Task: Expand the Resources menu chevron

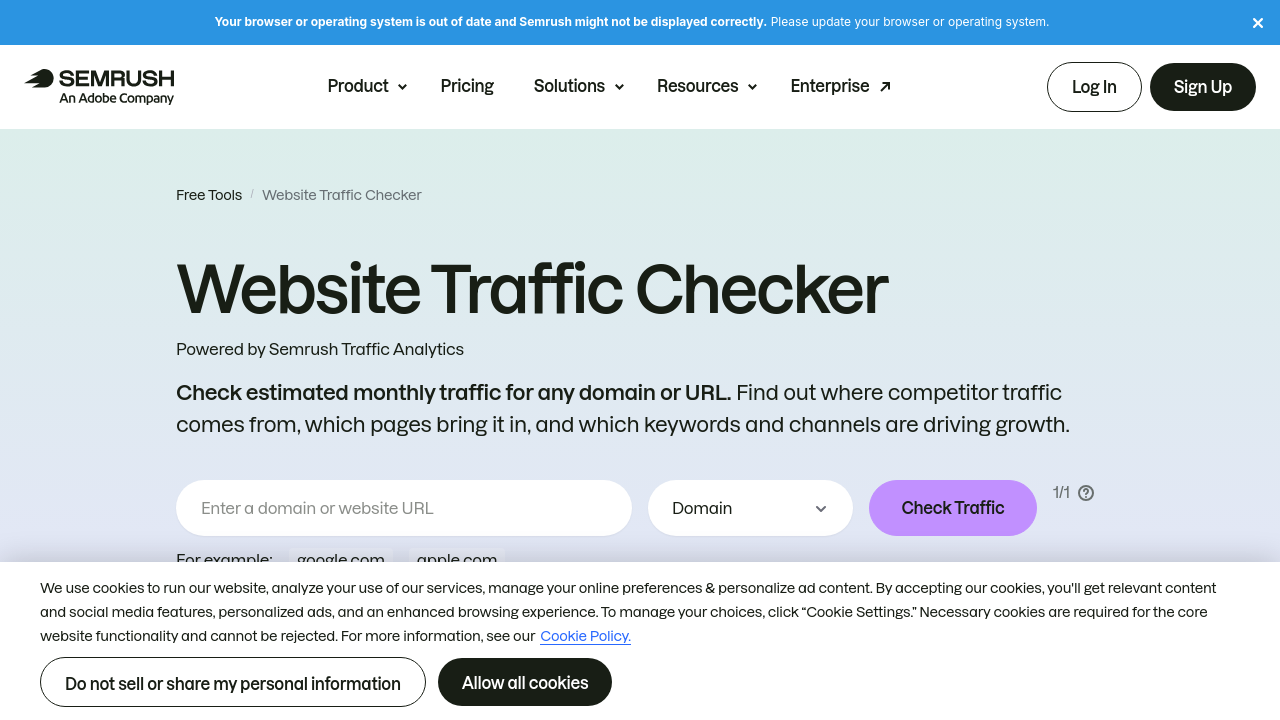Action: point(752,87)
